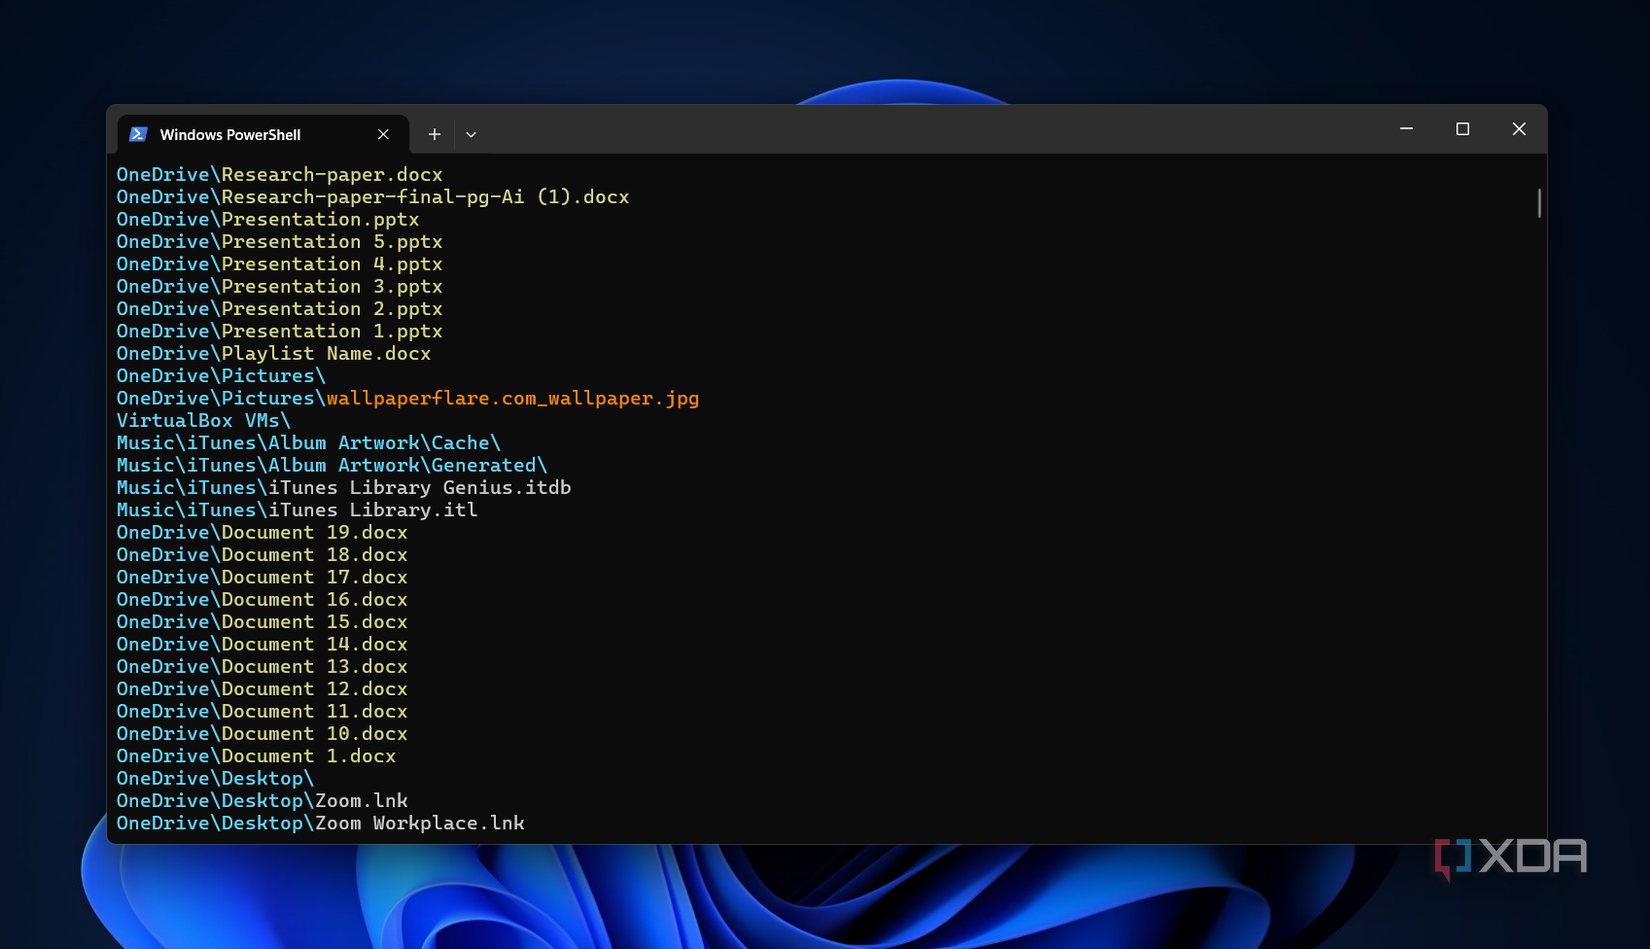This screenshot has width=1650, height=949.
Task: Click the Document 17.docx entry
Action: coord(262,577)
